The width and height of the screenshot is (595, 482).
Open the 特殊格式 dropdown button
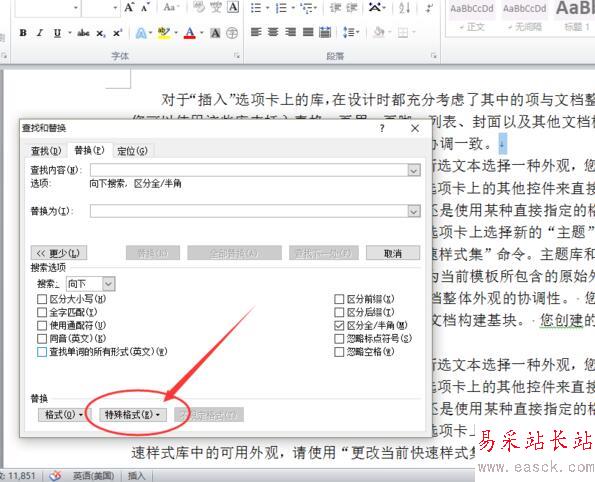point(132,415)
